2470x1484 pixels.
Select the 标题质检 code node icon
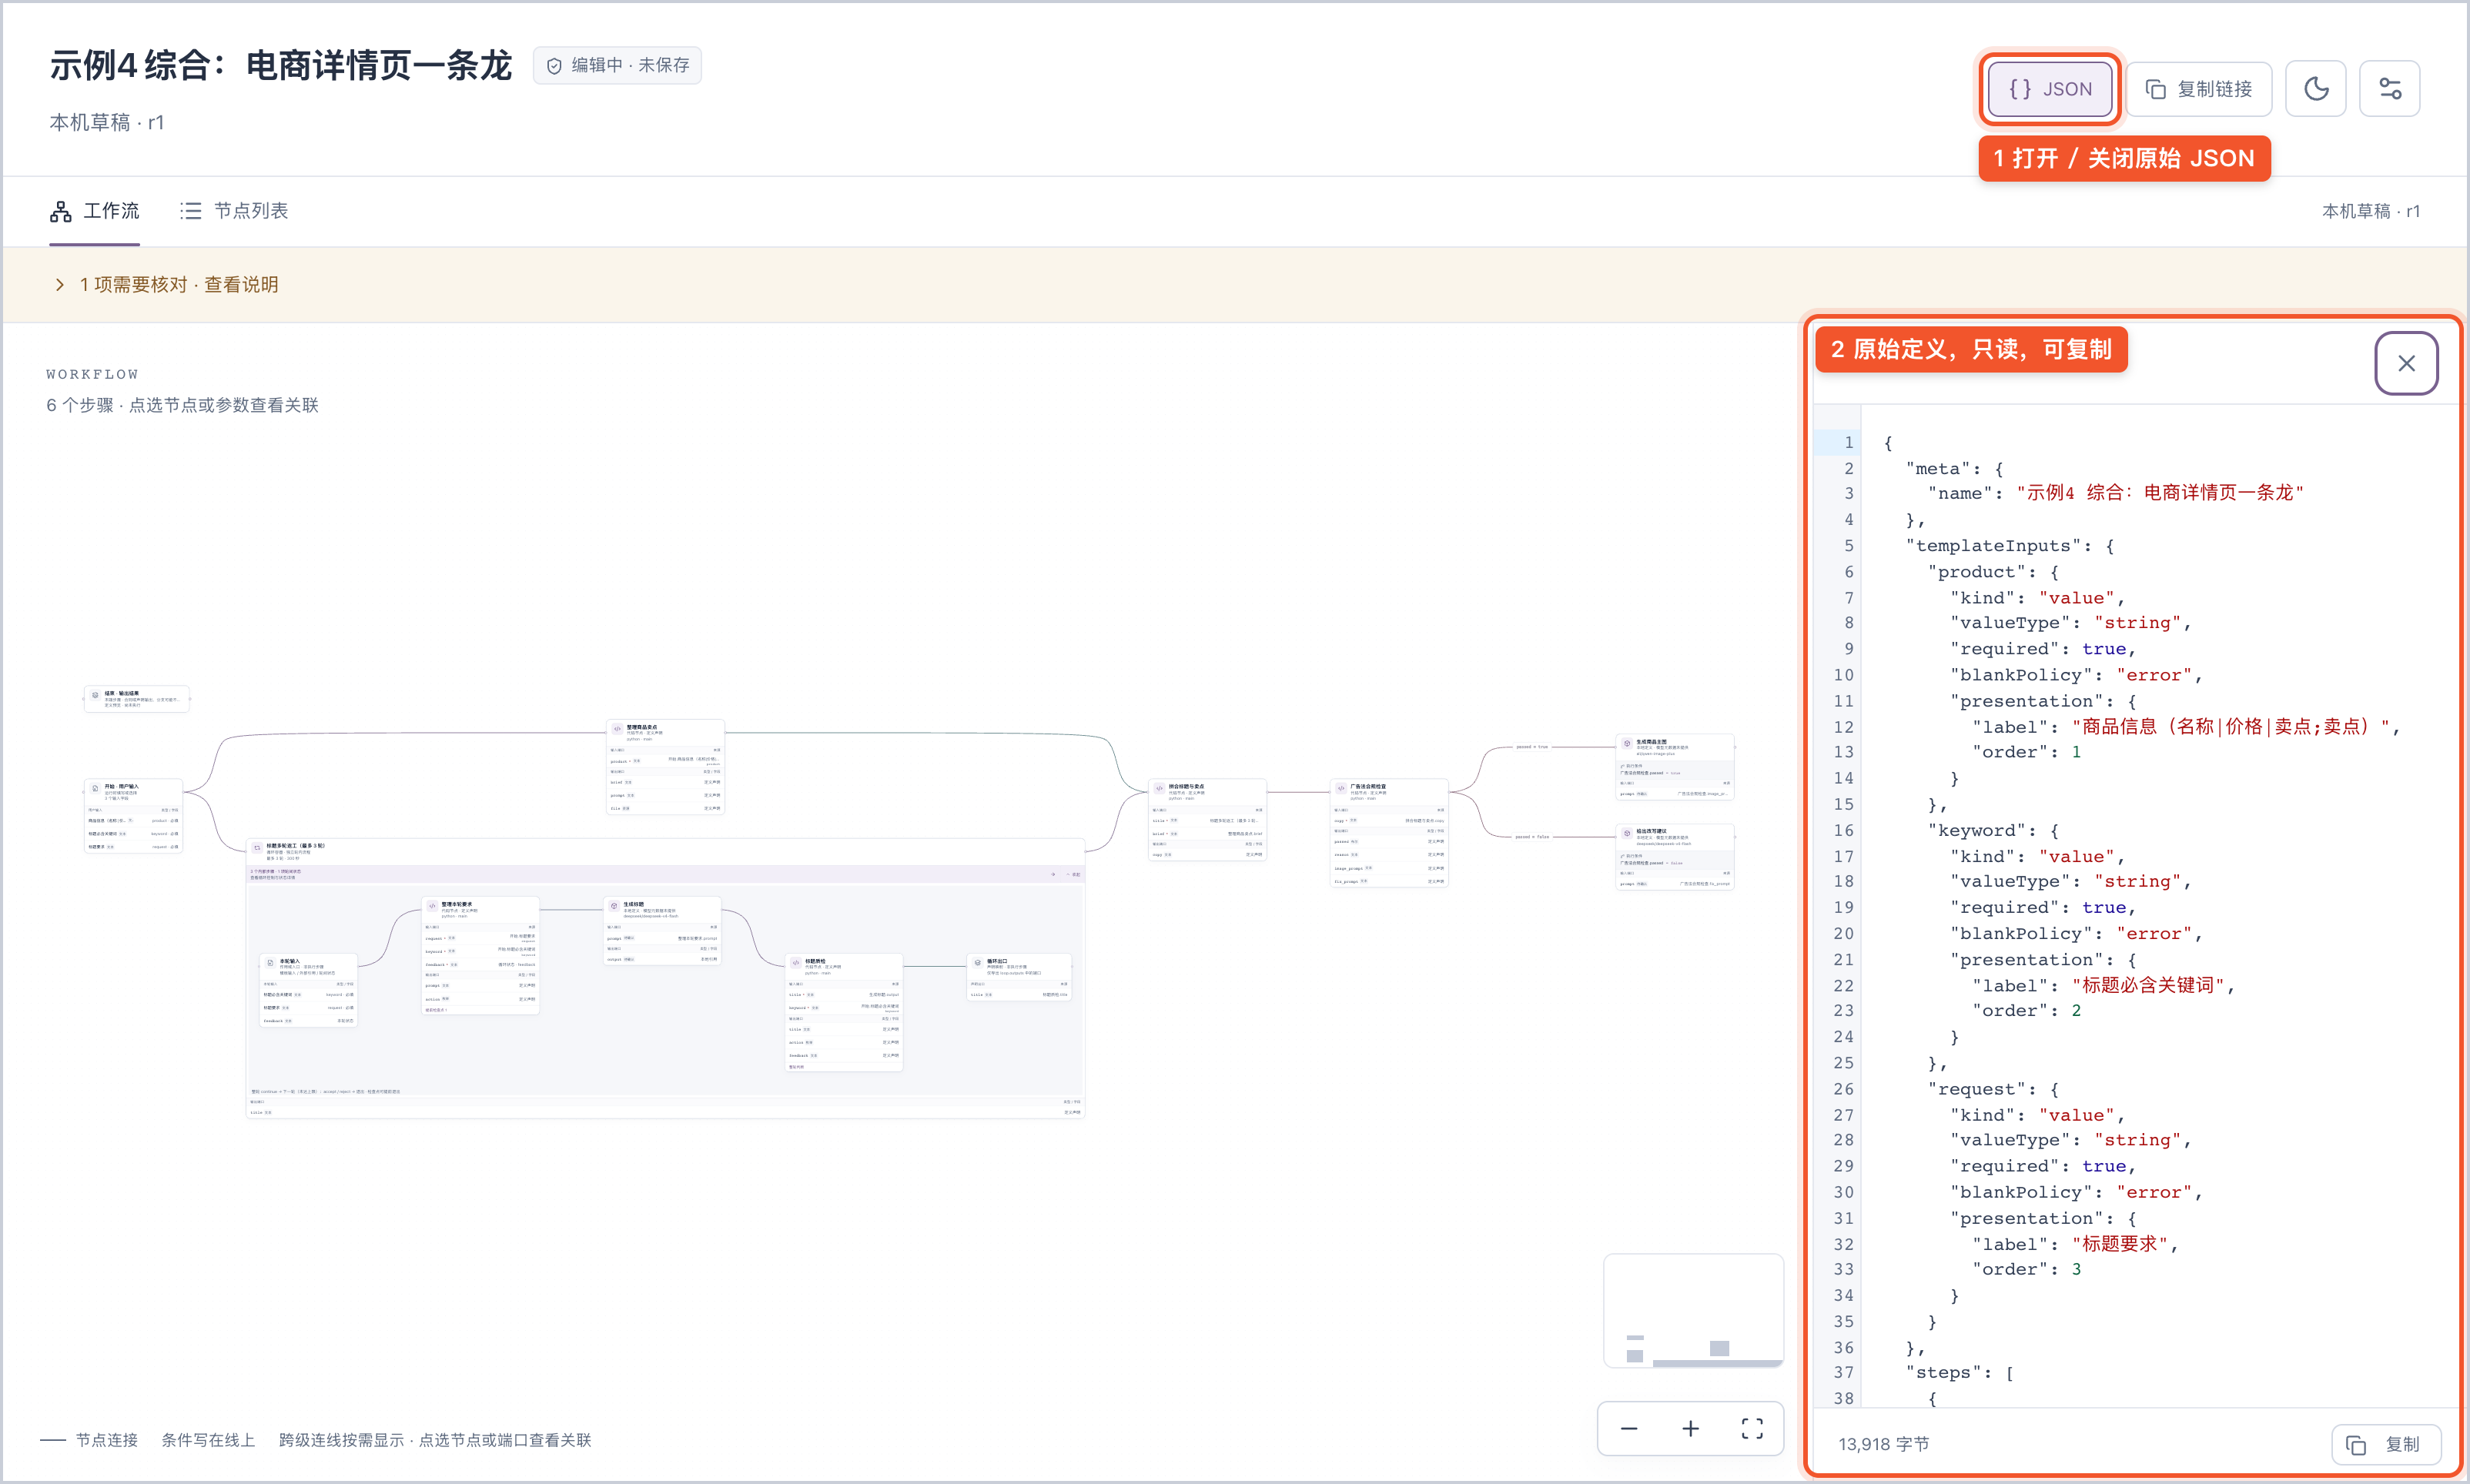[796, 963]
